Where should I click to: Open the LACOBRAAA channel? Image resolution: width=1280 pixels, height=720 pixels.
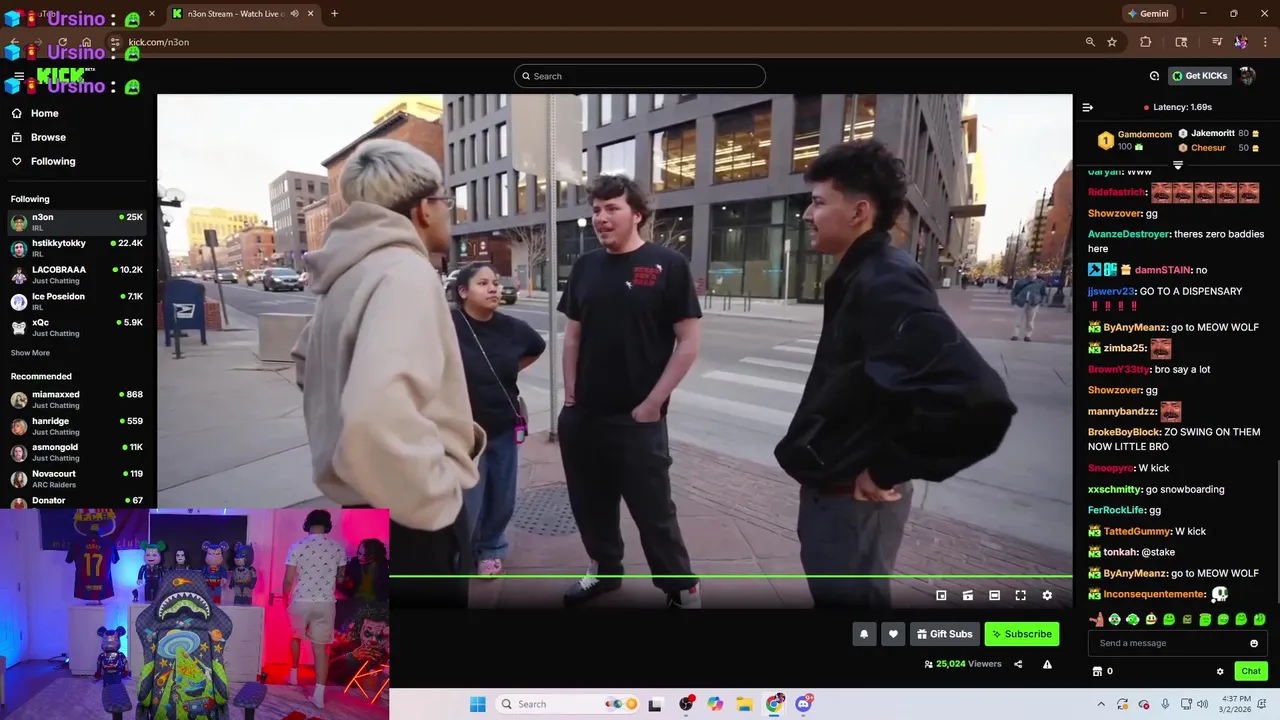[x=76, y=274]
